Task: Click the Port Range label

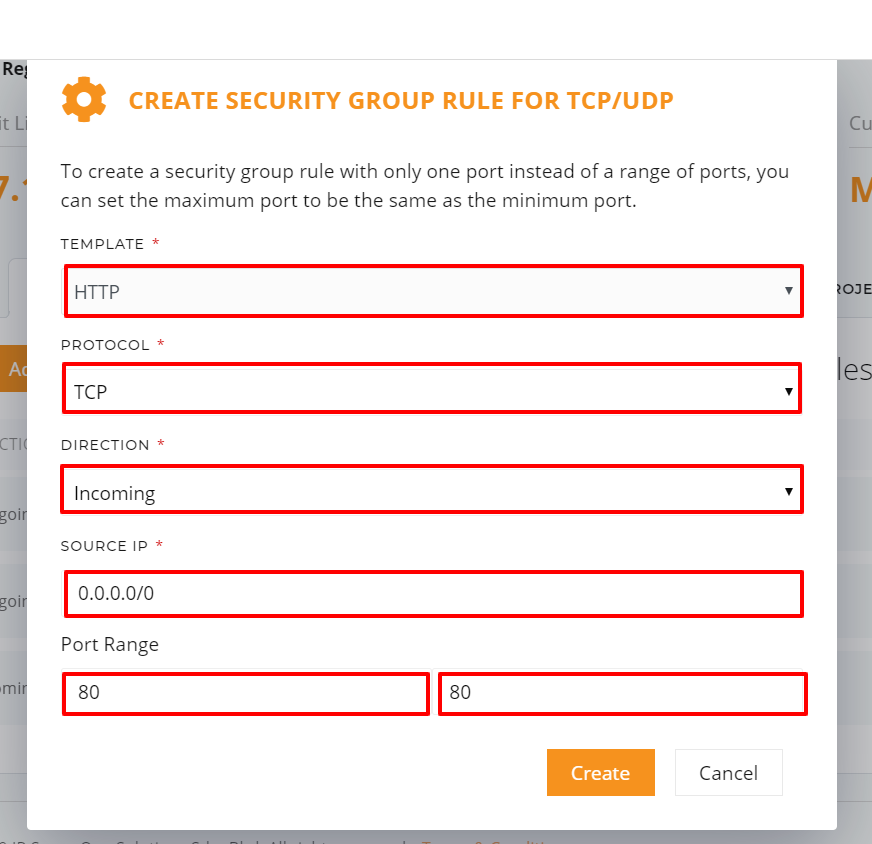Action: [110, 644]
